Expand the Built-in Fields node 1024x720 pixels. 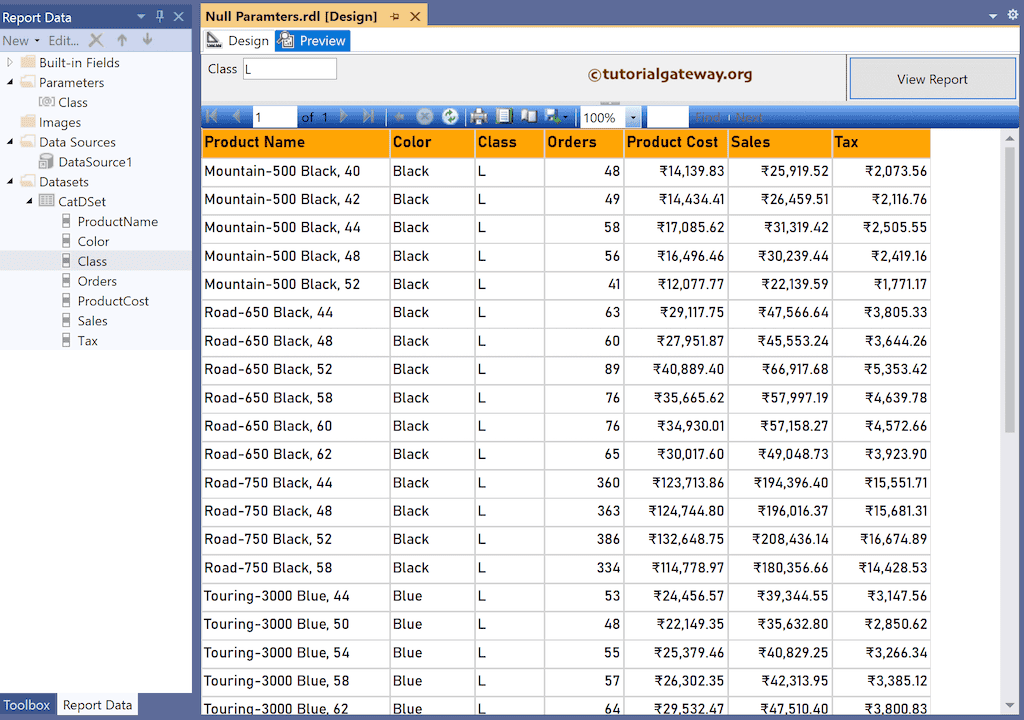(10, 62)
